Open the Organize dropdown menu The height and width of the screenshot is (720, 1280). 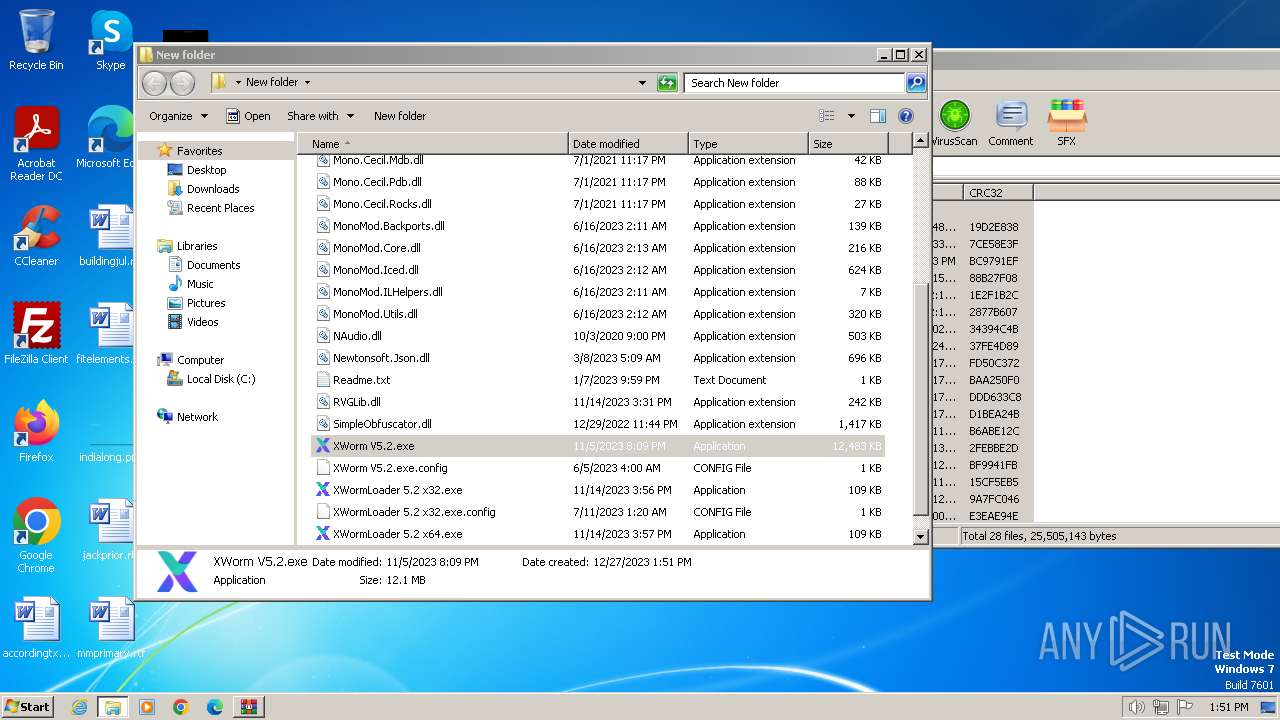pyautogui.click(x=178, y=116)
